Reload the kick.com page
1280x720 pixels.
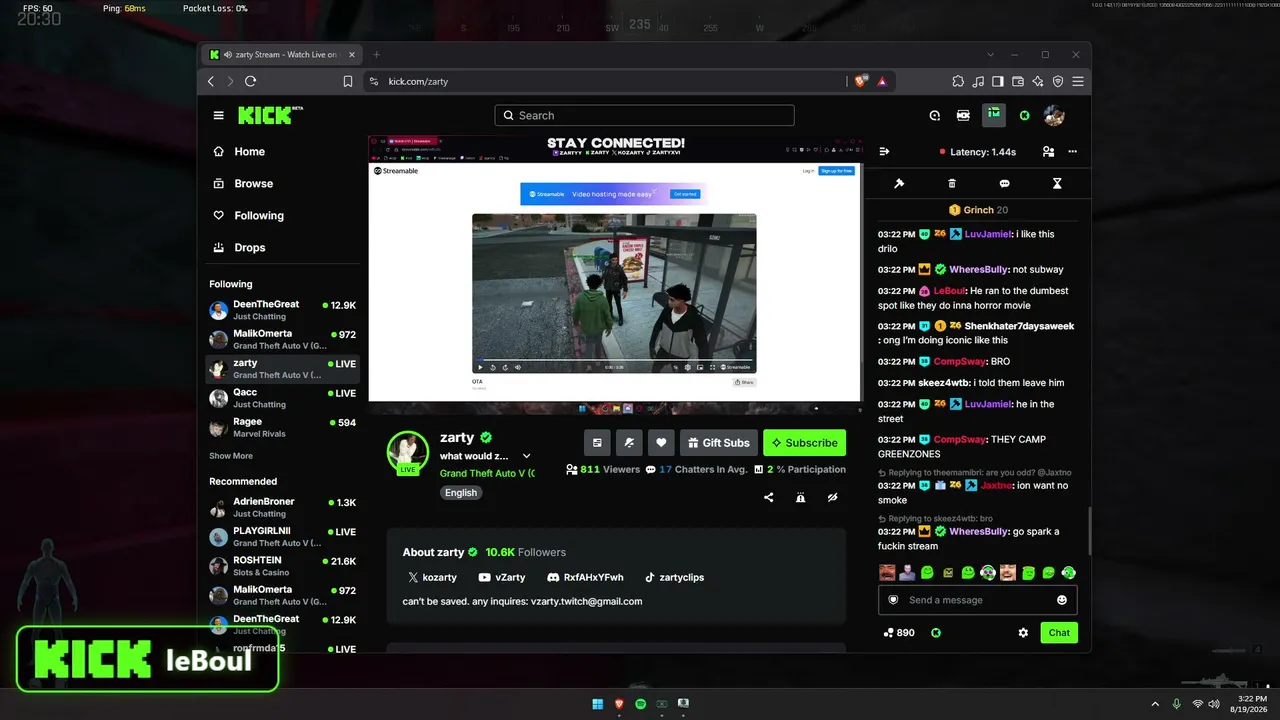pos(250,81)
